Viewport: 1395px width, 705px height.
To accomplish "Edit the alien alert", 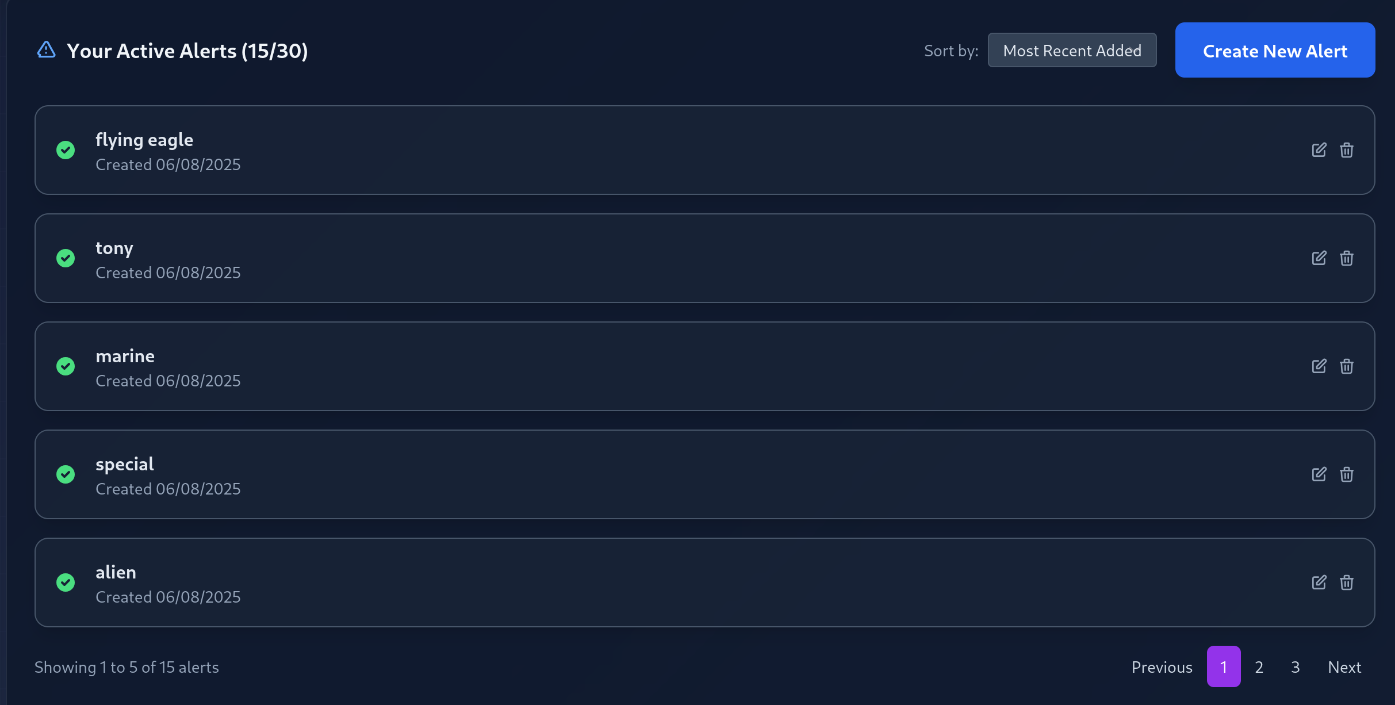I will (1319, 582).
